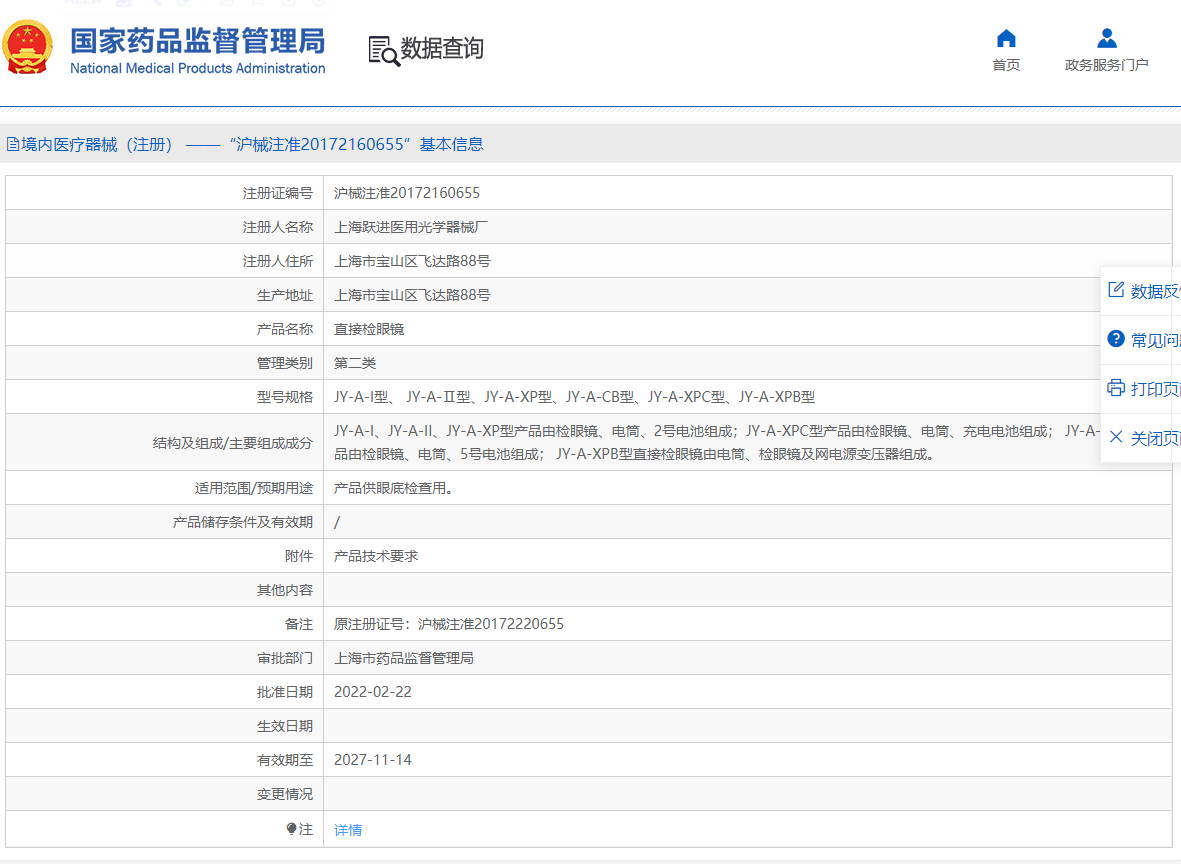
Task: Click the 有效期至 label
Action: click(x=285, y=759)
